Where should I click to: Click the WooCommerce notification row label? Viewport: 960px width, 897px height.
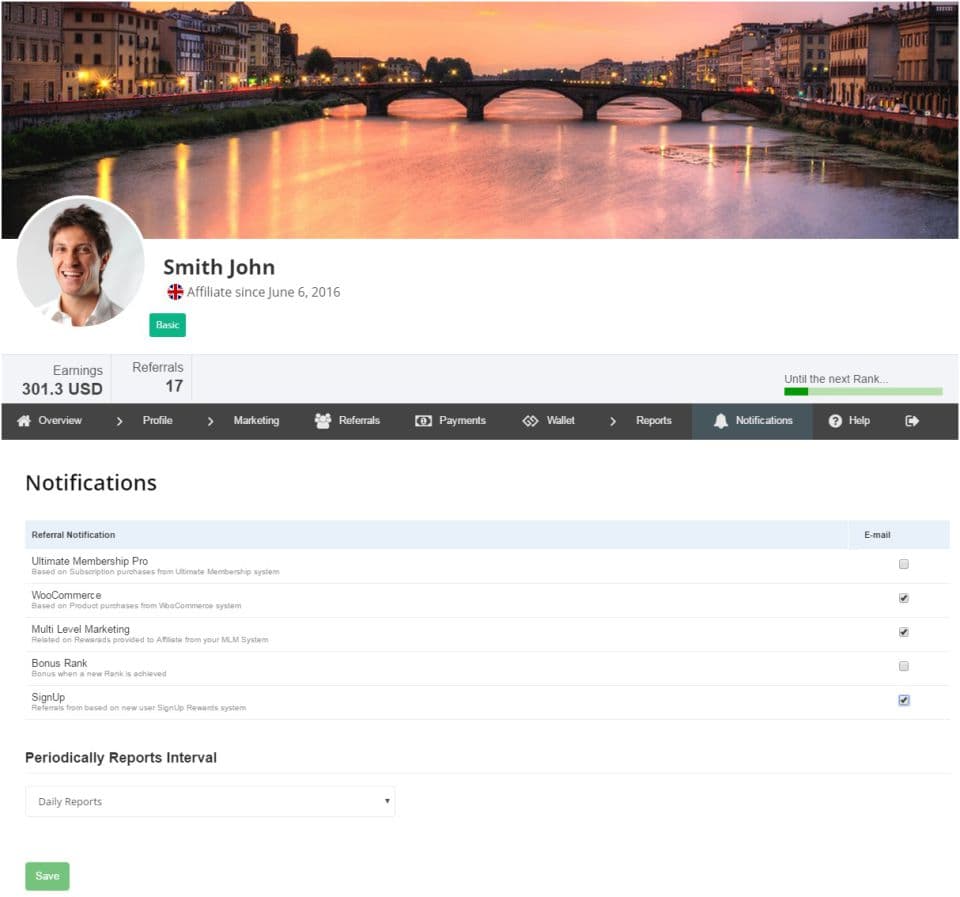(67, 595)
